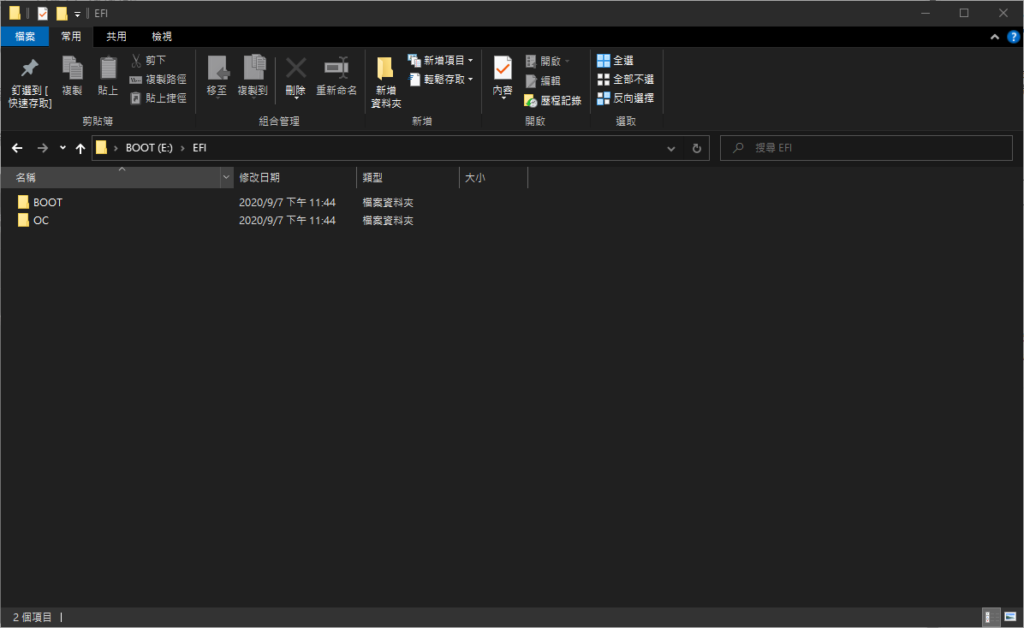Click the Rename (重新命名) icon
This screenshot has width=1024, height=628.
coord(336,70)
